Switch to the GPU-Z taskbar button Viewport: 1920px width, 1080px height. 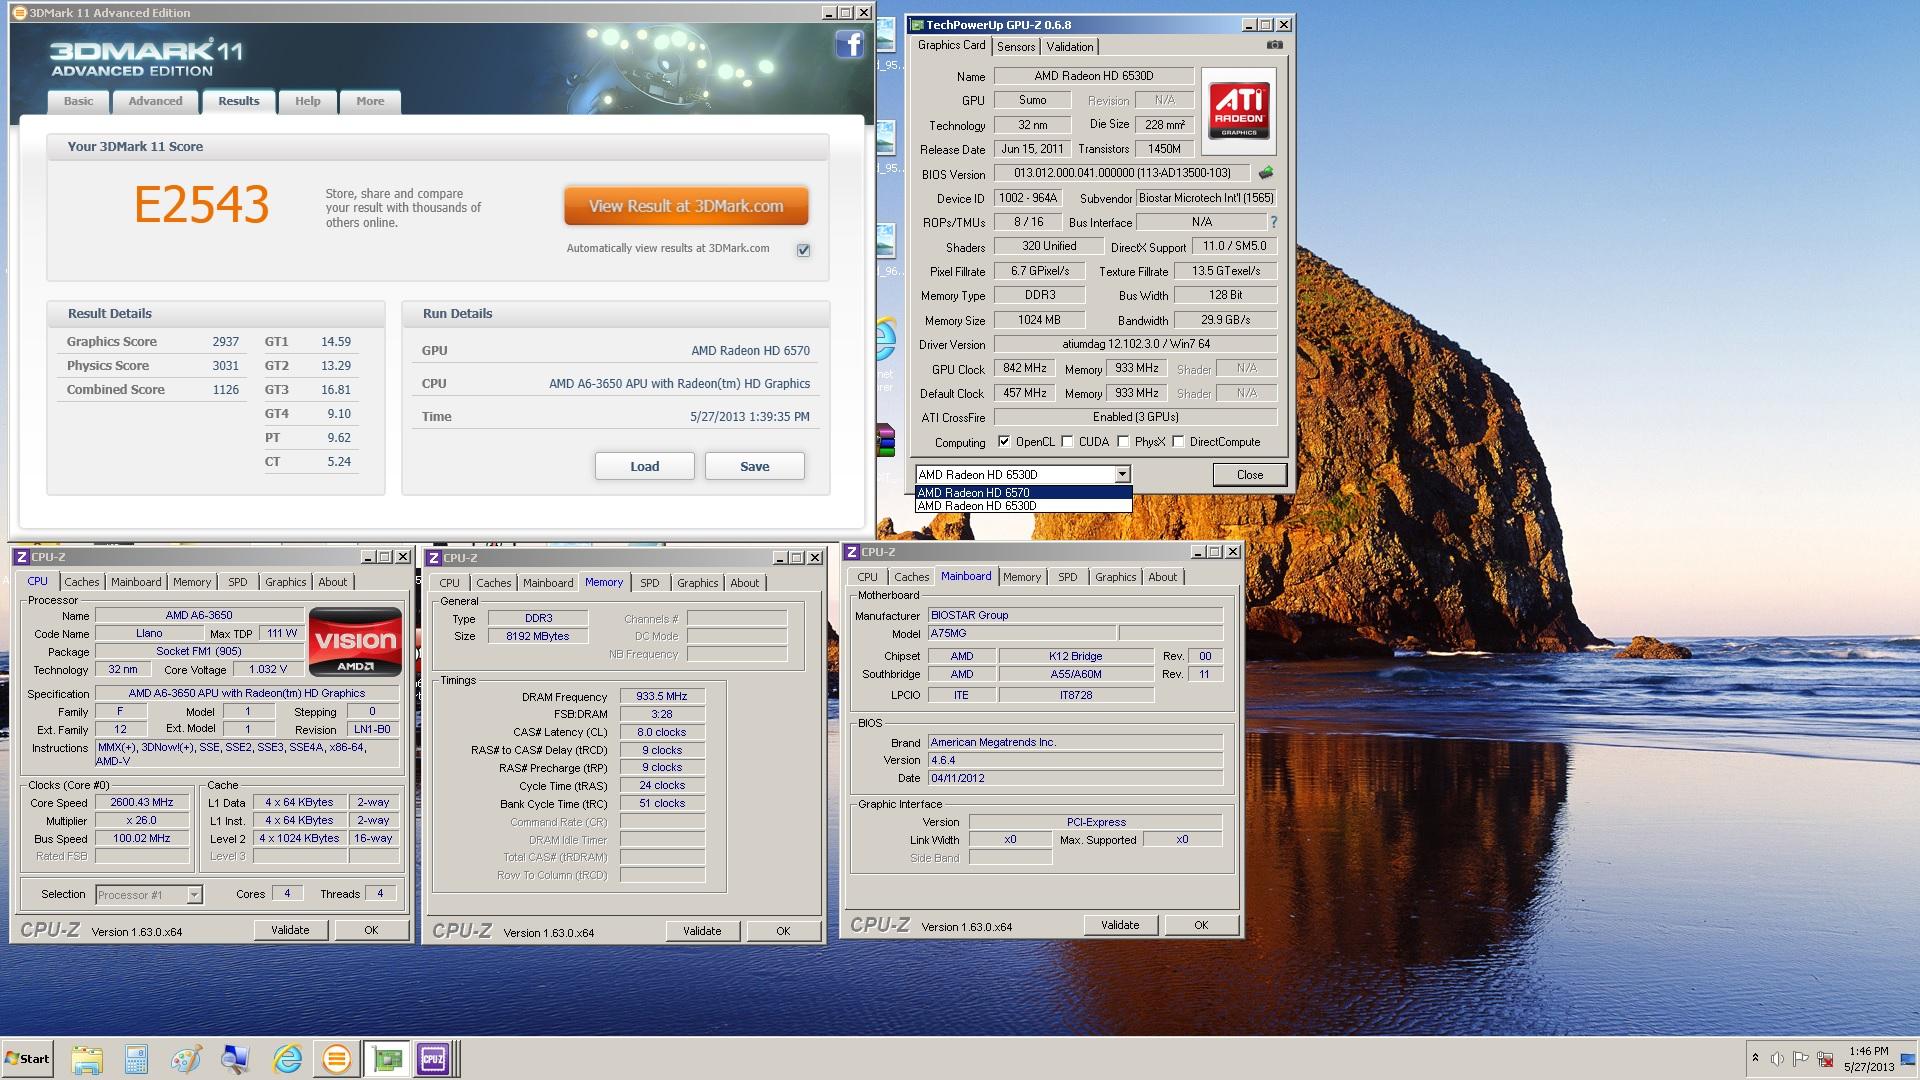[x=387, y=1059]
